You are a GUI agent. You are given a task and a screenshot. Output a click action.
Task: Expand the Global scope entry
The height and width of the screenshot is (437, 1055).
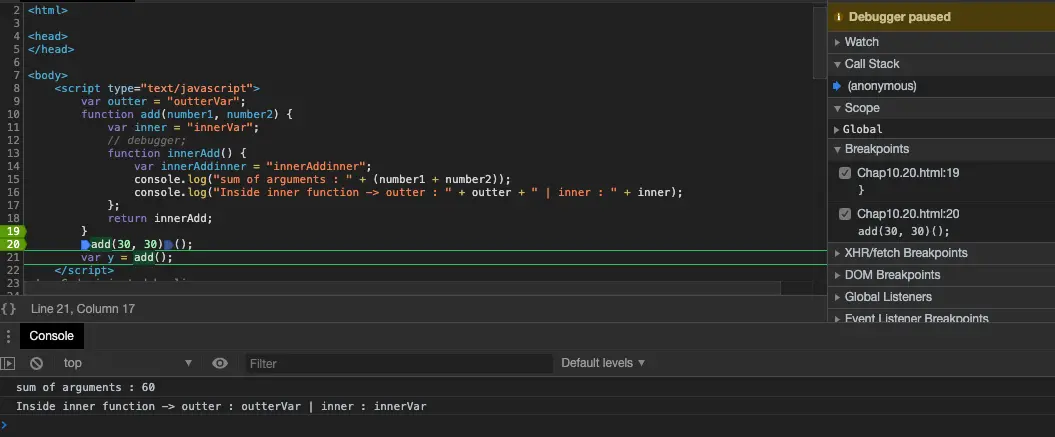tap(838, 129)
